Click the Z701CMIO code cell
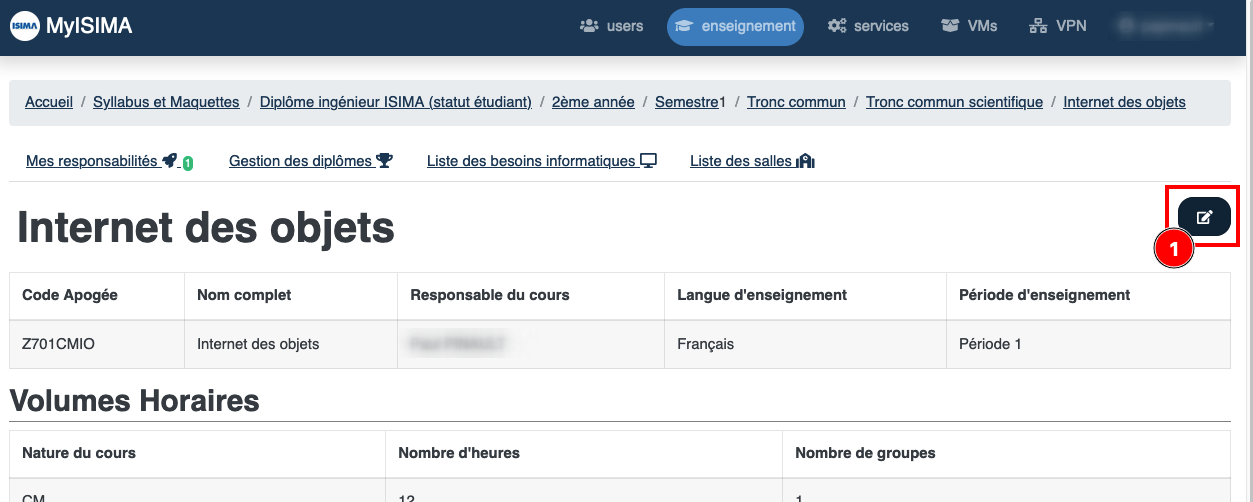 click(x=97, y=344)
